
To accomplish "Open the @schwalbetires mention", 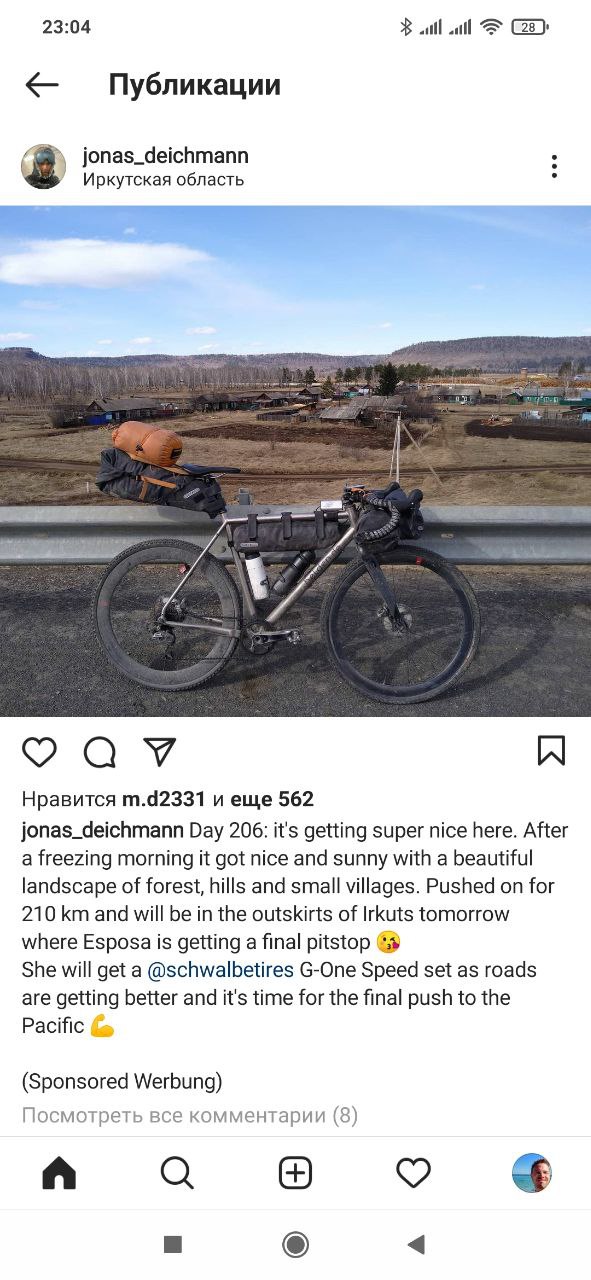I will pos(221,970).
